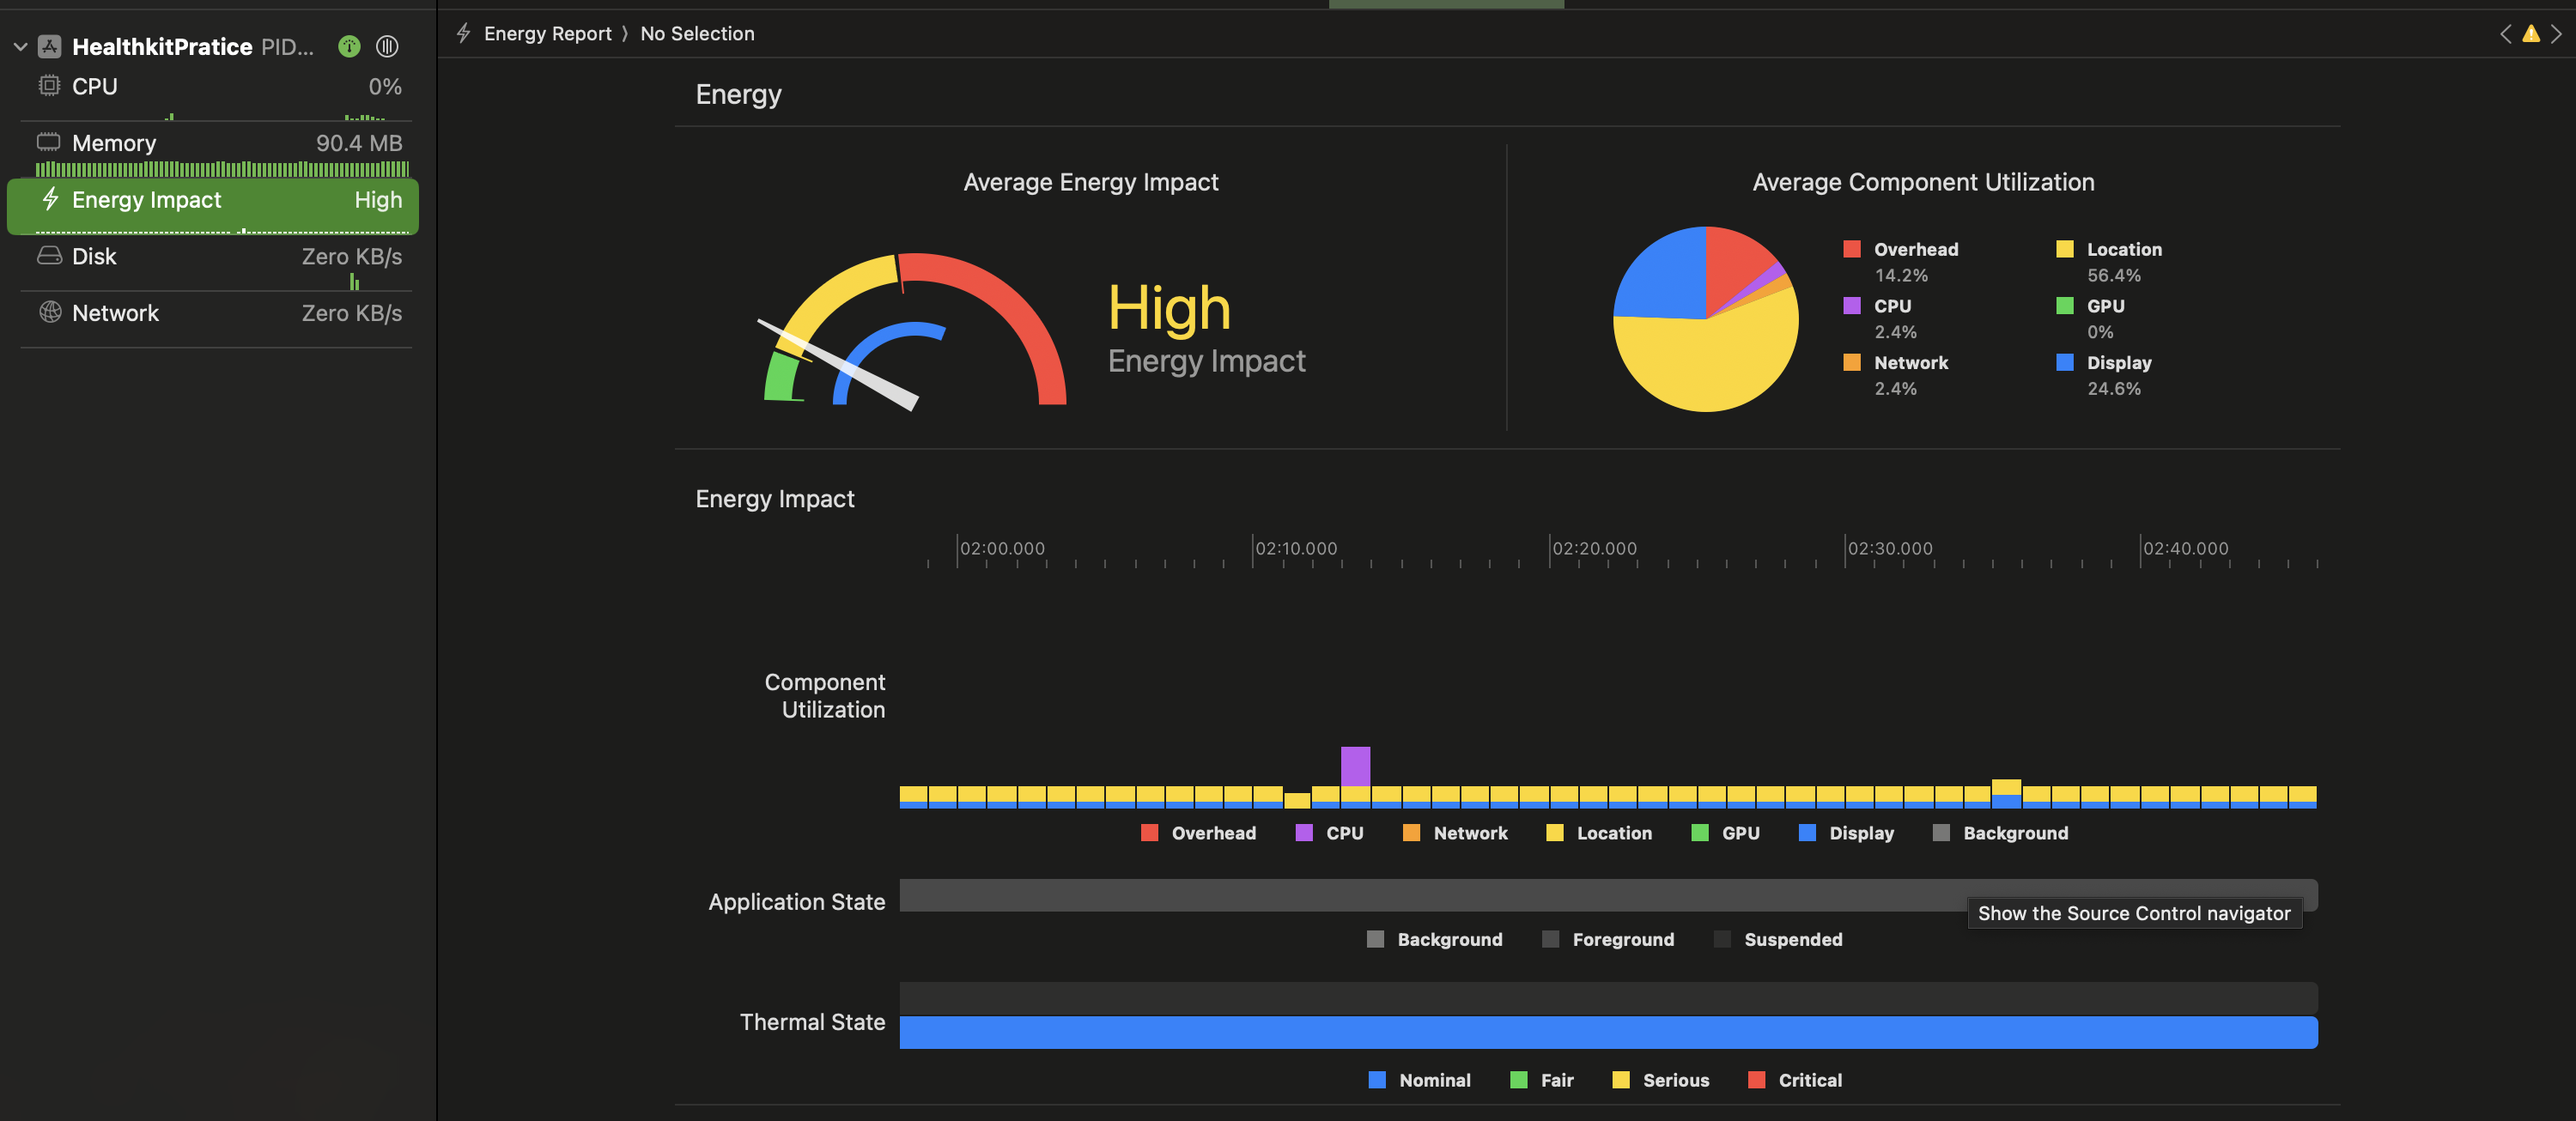This screenshot has height=1121, width=2576.
Task: Click the 02:20.000 marker on the timeline
Action: (1593, 549)
